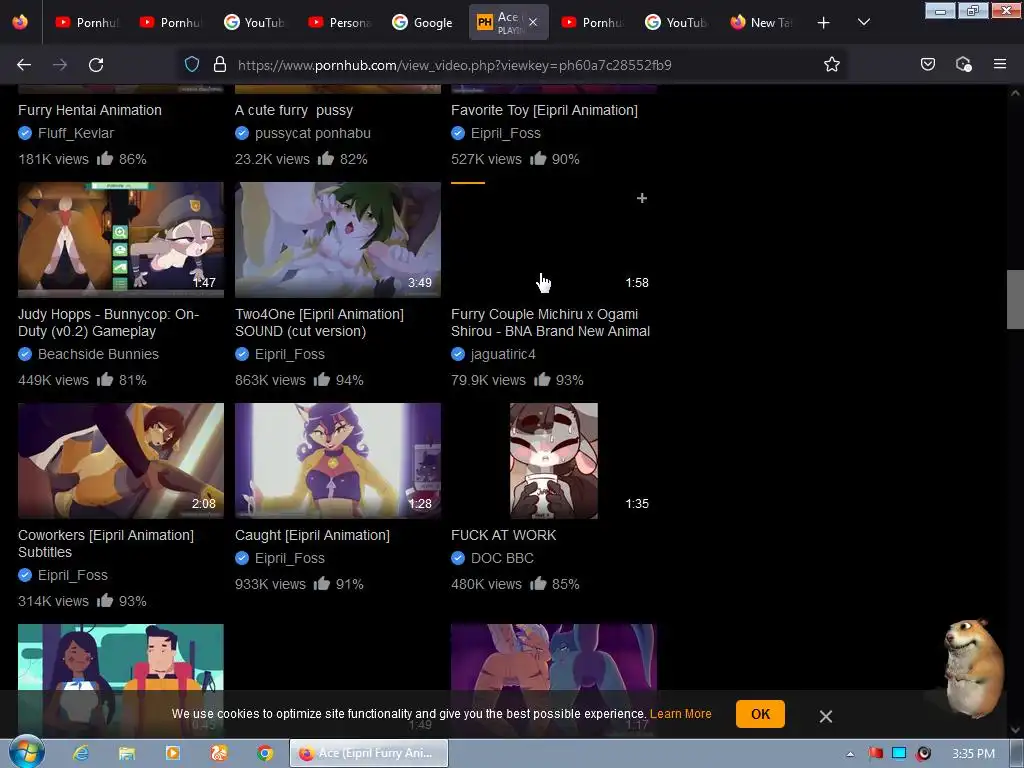Expand the list all tabs chevron
The image size is (1024, 768).
click(x=863, y=22)
